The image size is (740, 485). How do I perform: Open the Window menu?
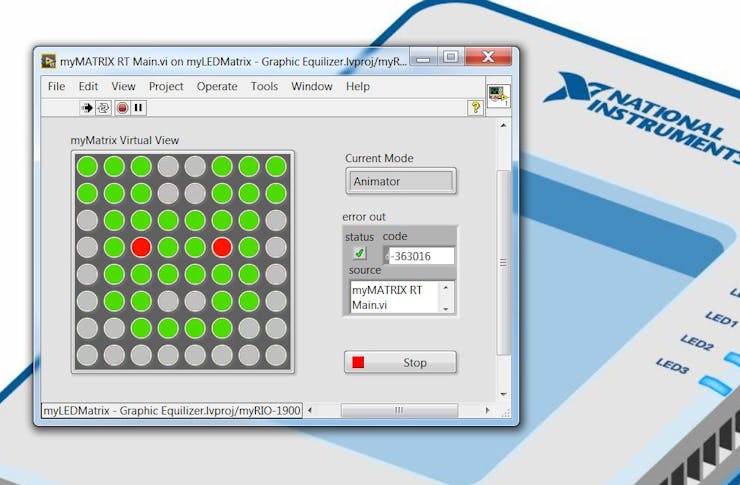(312, 87)
